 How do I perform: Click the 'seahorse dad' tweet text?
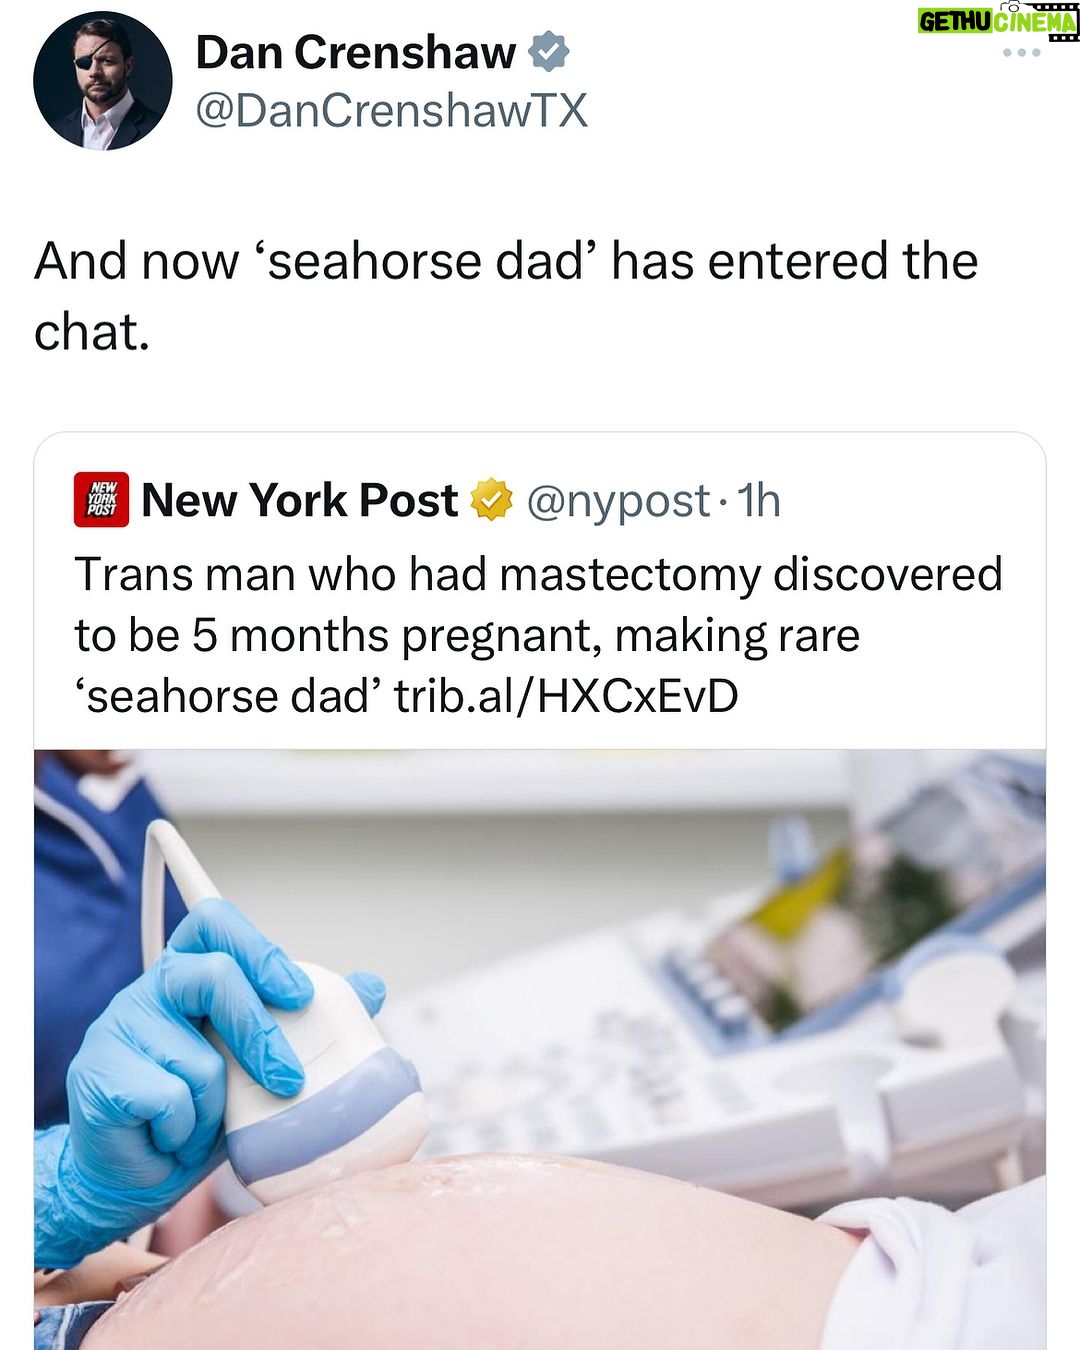point(506,296)
